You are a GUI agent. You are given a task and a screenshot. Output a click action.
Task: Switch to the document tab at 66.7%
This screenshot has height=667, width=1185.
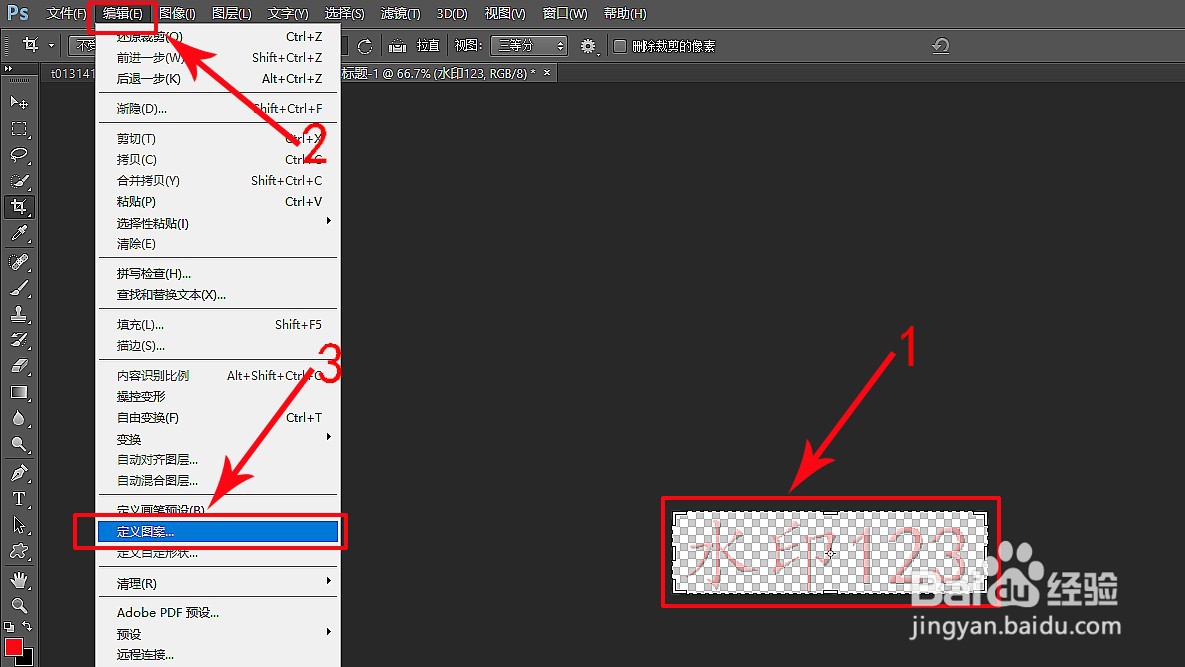pyautogui.click(x=438, y=73)
